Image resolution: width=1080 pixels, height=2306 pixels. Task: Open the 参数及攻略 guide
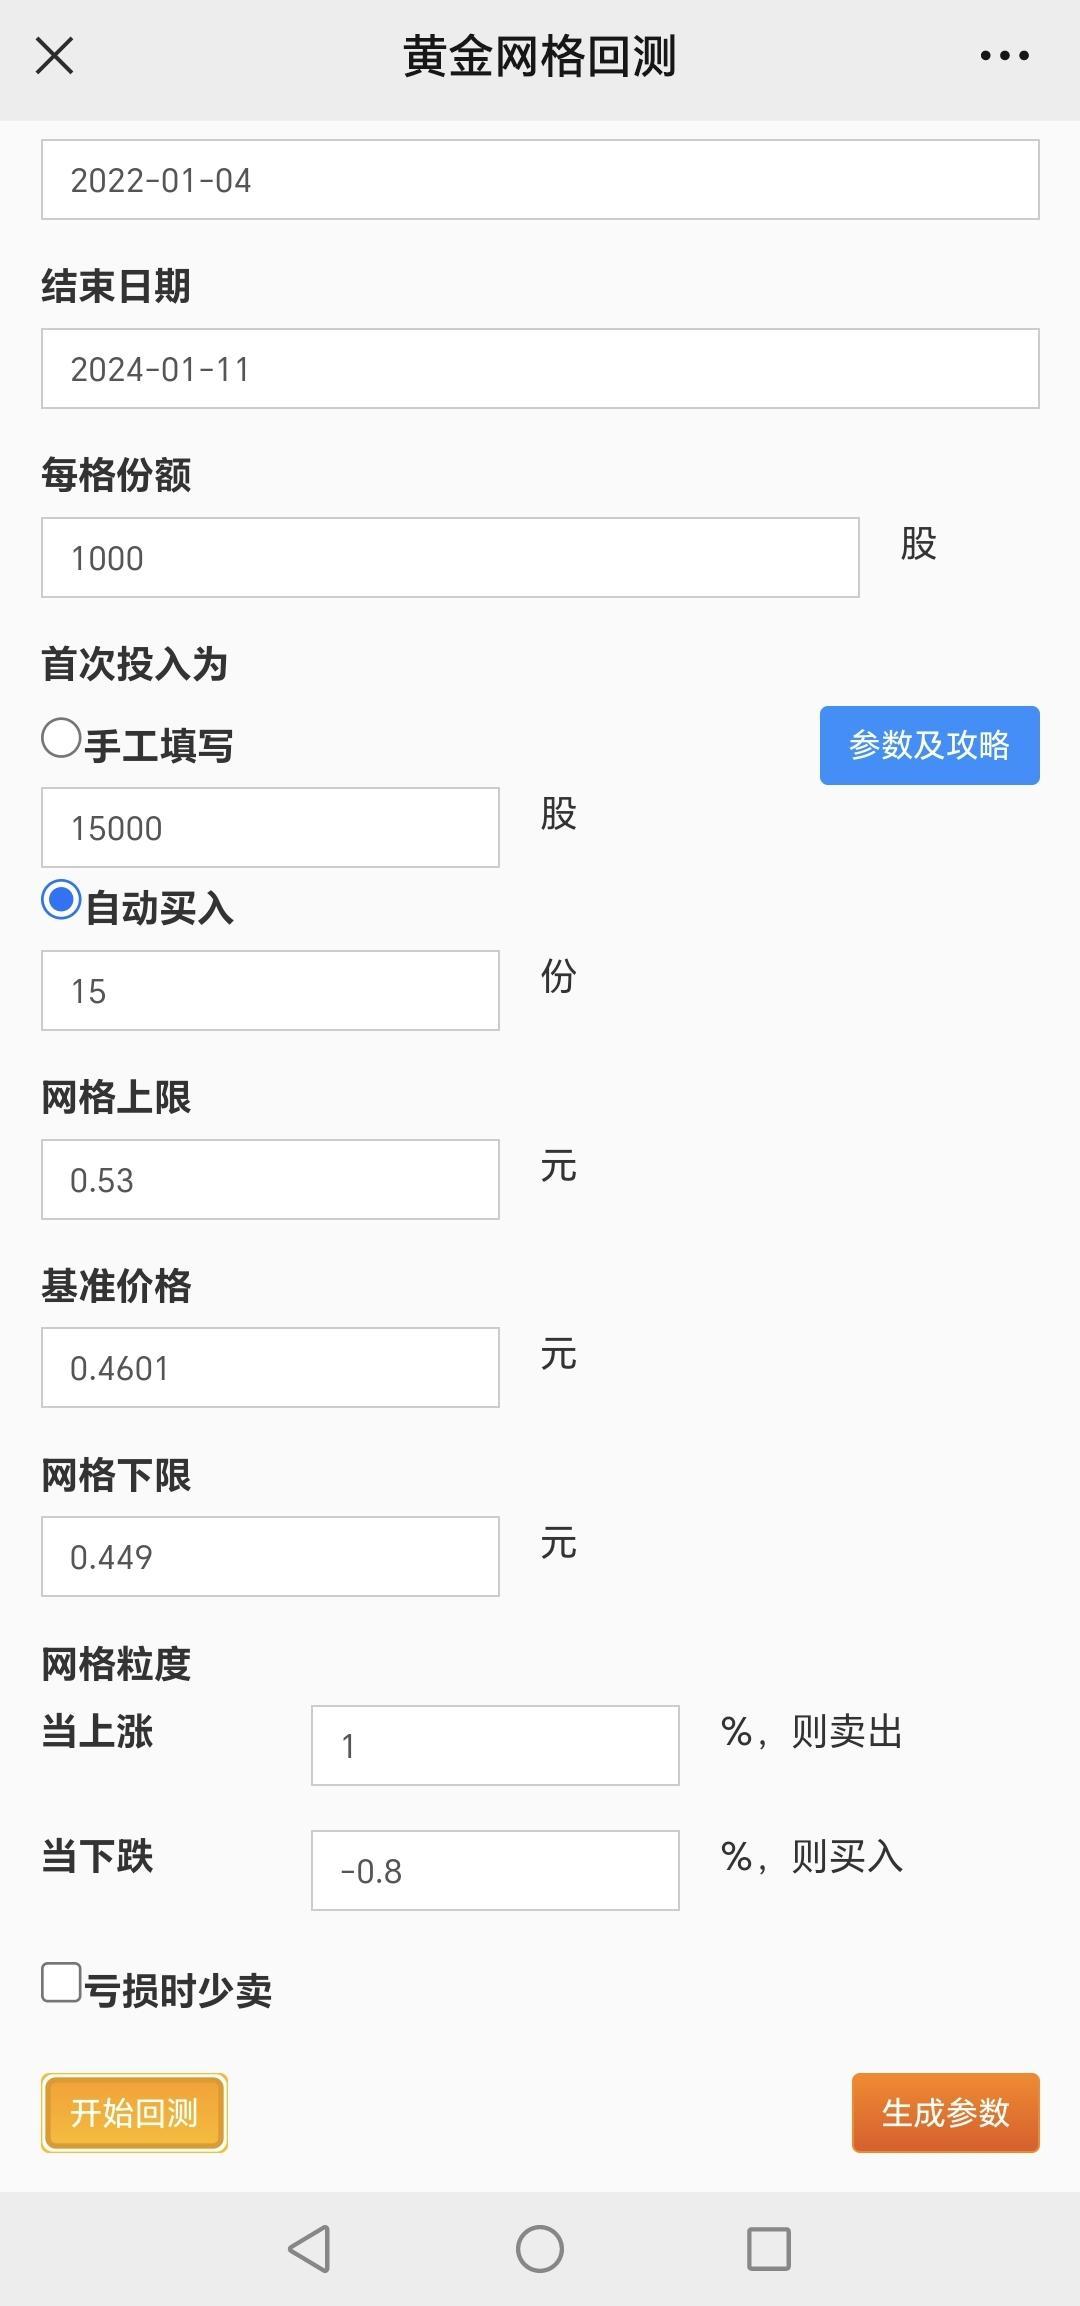click(929, 745)
